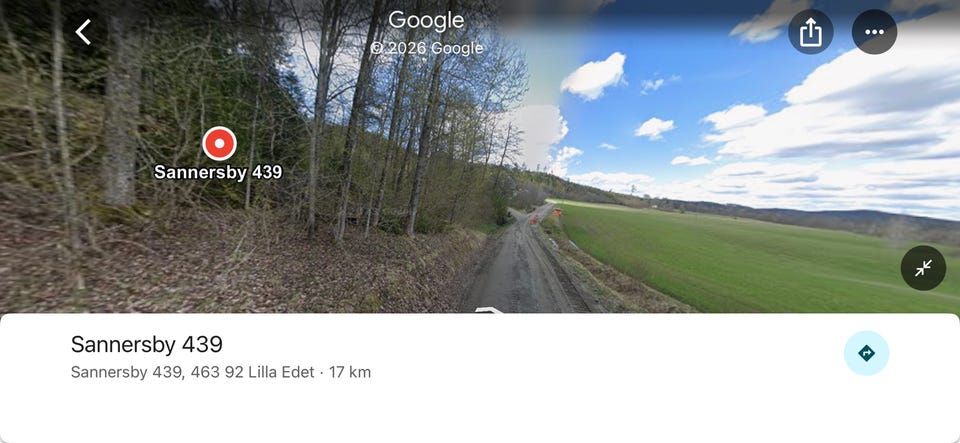The height and width of the screenshot is (443, 960).
Task: Share this Street View location
Action: click(811, 32)
